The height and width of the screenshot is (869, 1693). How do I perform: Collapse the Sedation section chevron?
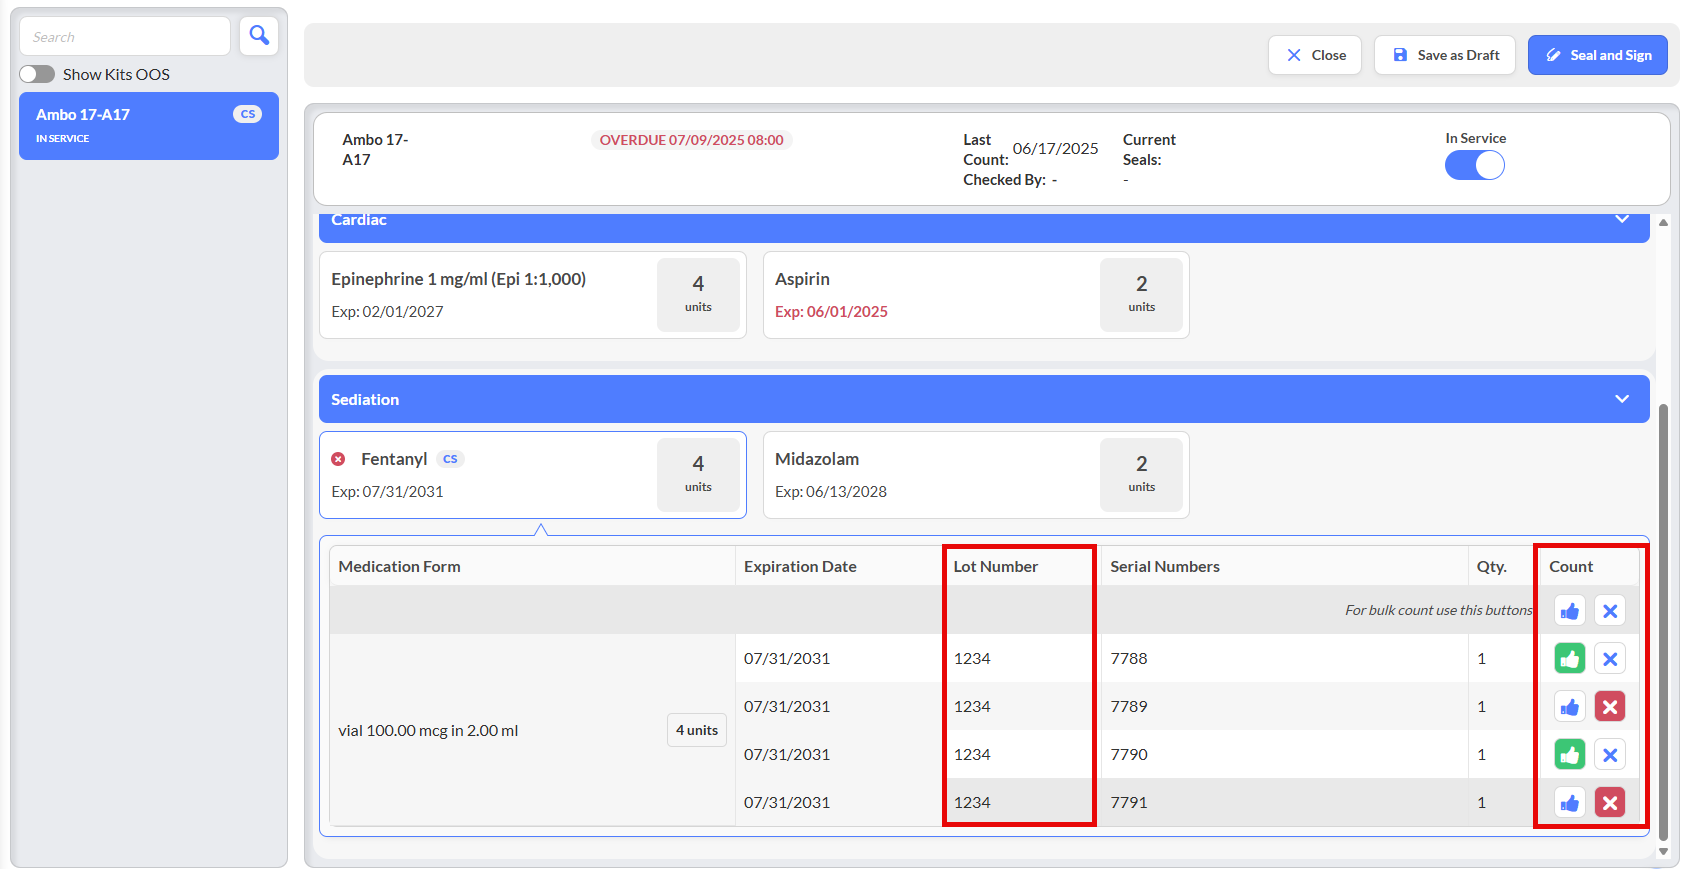coord(1622,399)
